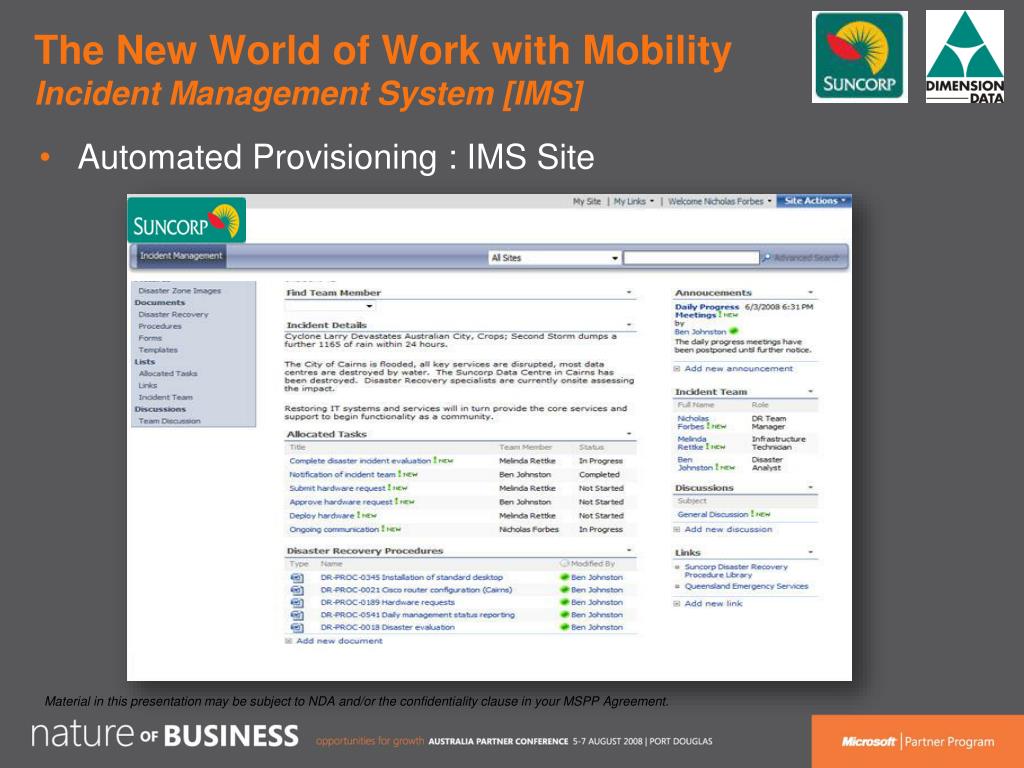Image resolution: width=1024 pixels, height=768 pixels.
Task: Open Allocated Tasks in Lists sidebar
Action: pos(168,374)
